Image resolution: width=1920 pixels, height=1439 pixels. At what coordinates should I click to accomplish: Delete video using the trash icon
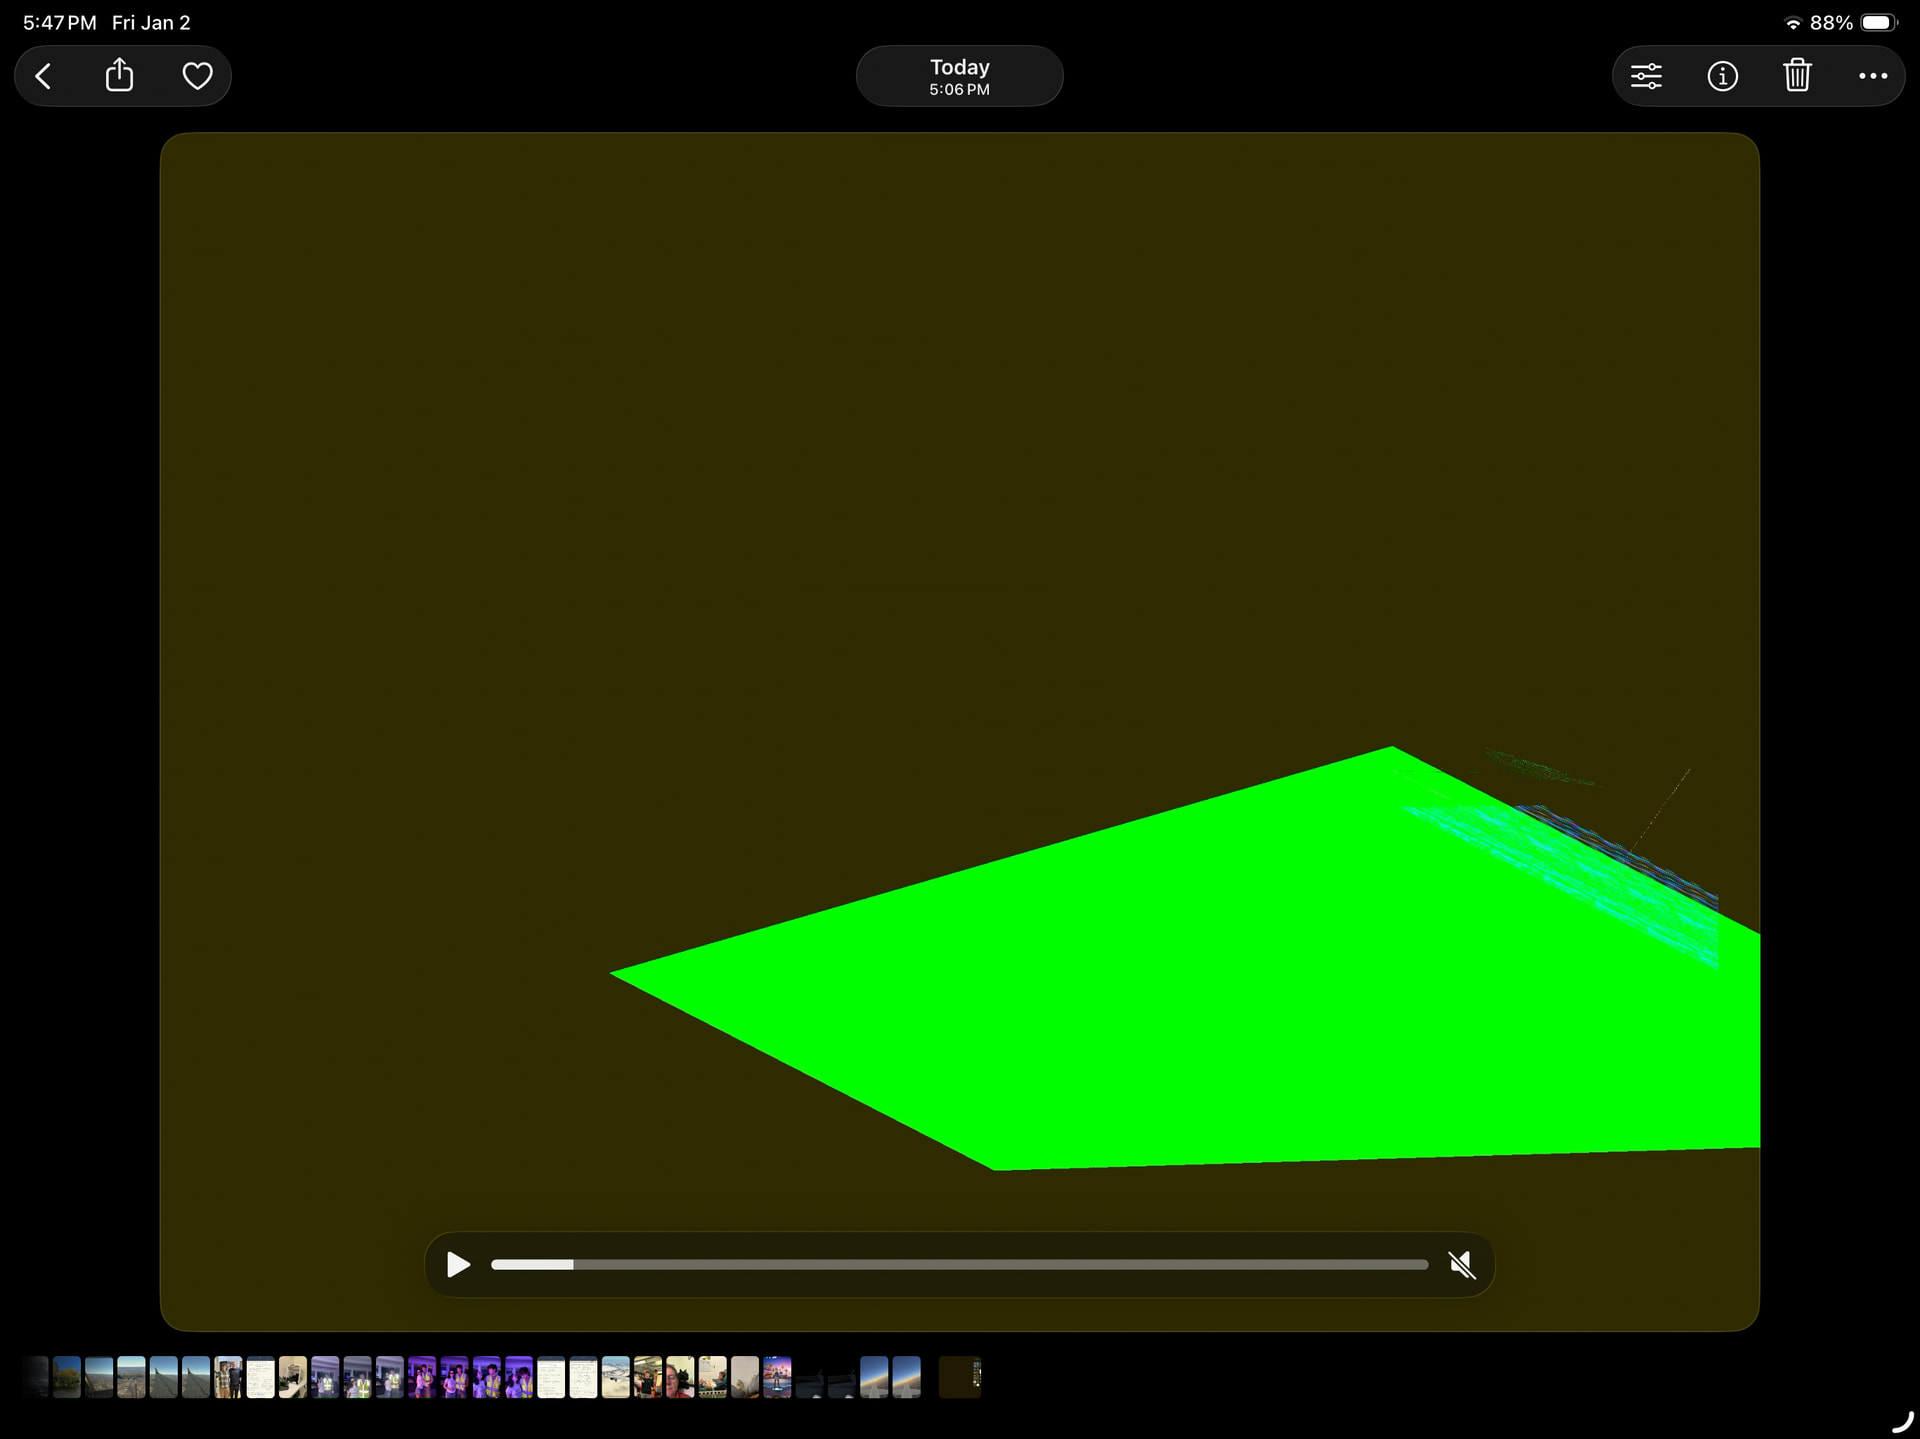1797,76
